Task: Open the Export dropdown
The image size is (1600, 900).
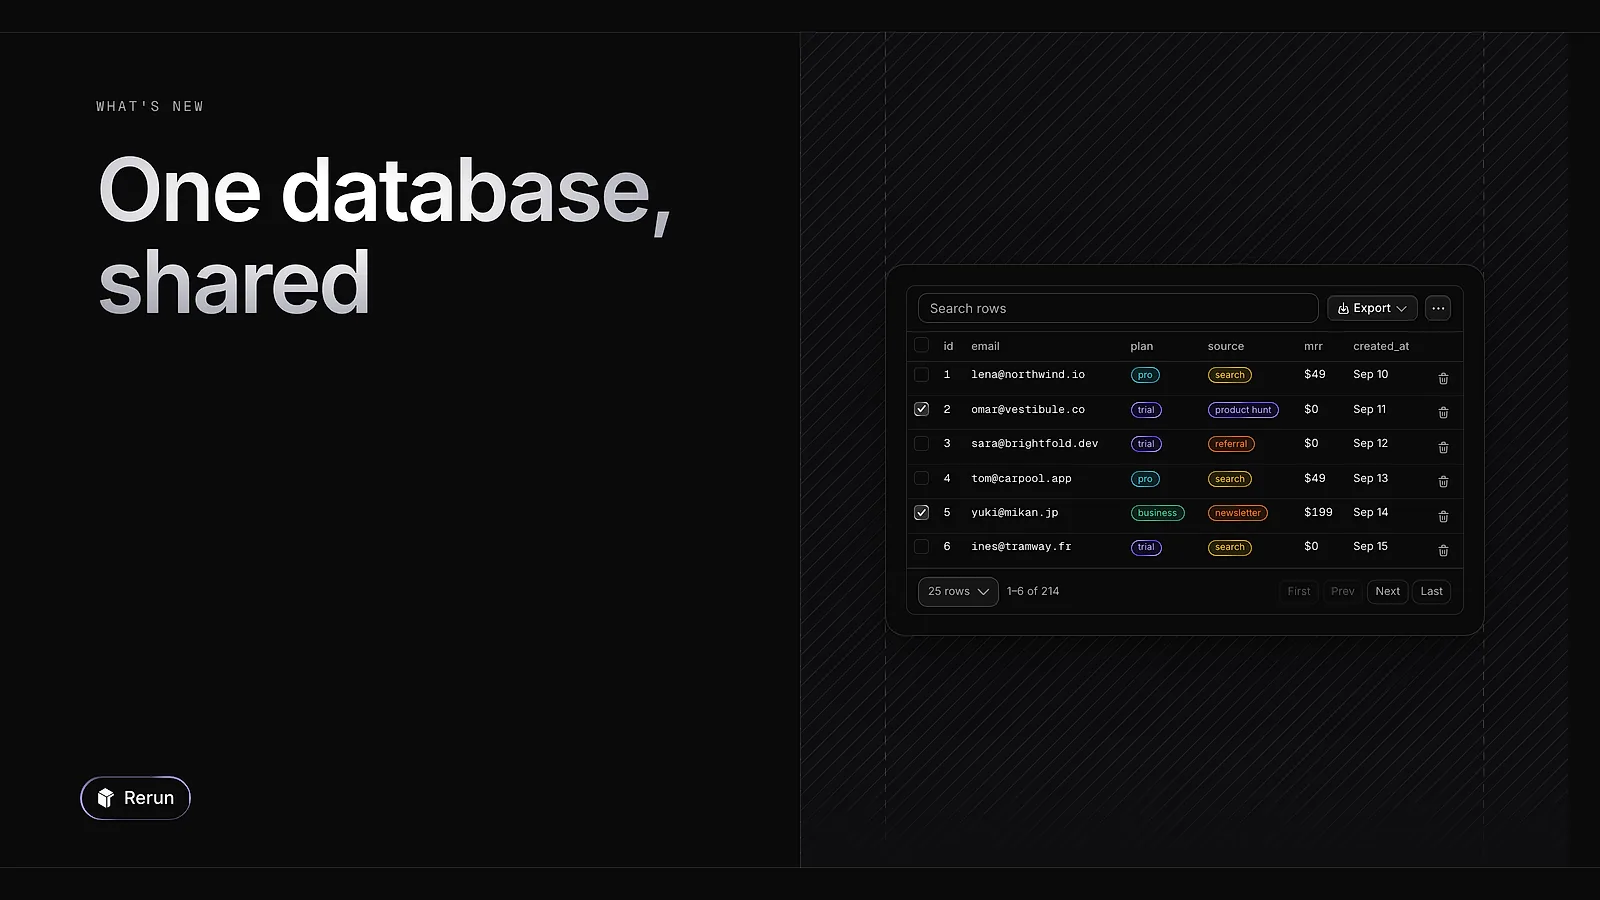Action: pyautogui.click(x=1372, y=308)
